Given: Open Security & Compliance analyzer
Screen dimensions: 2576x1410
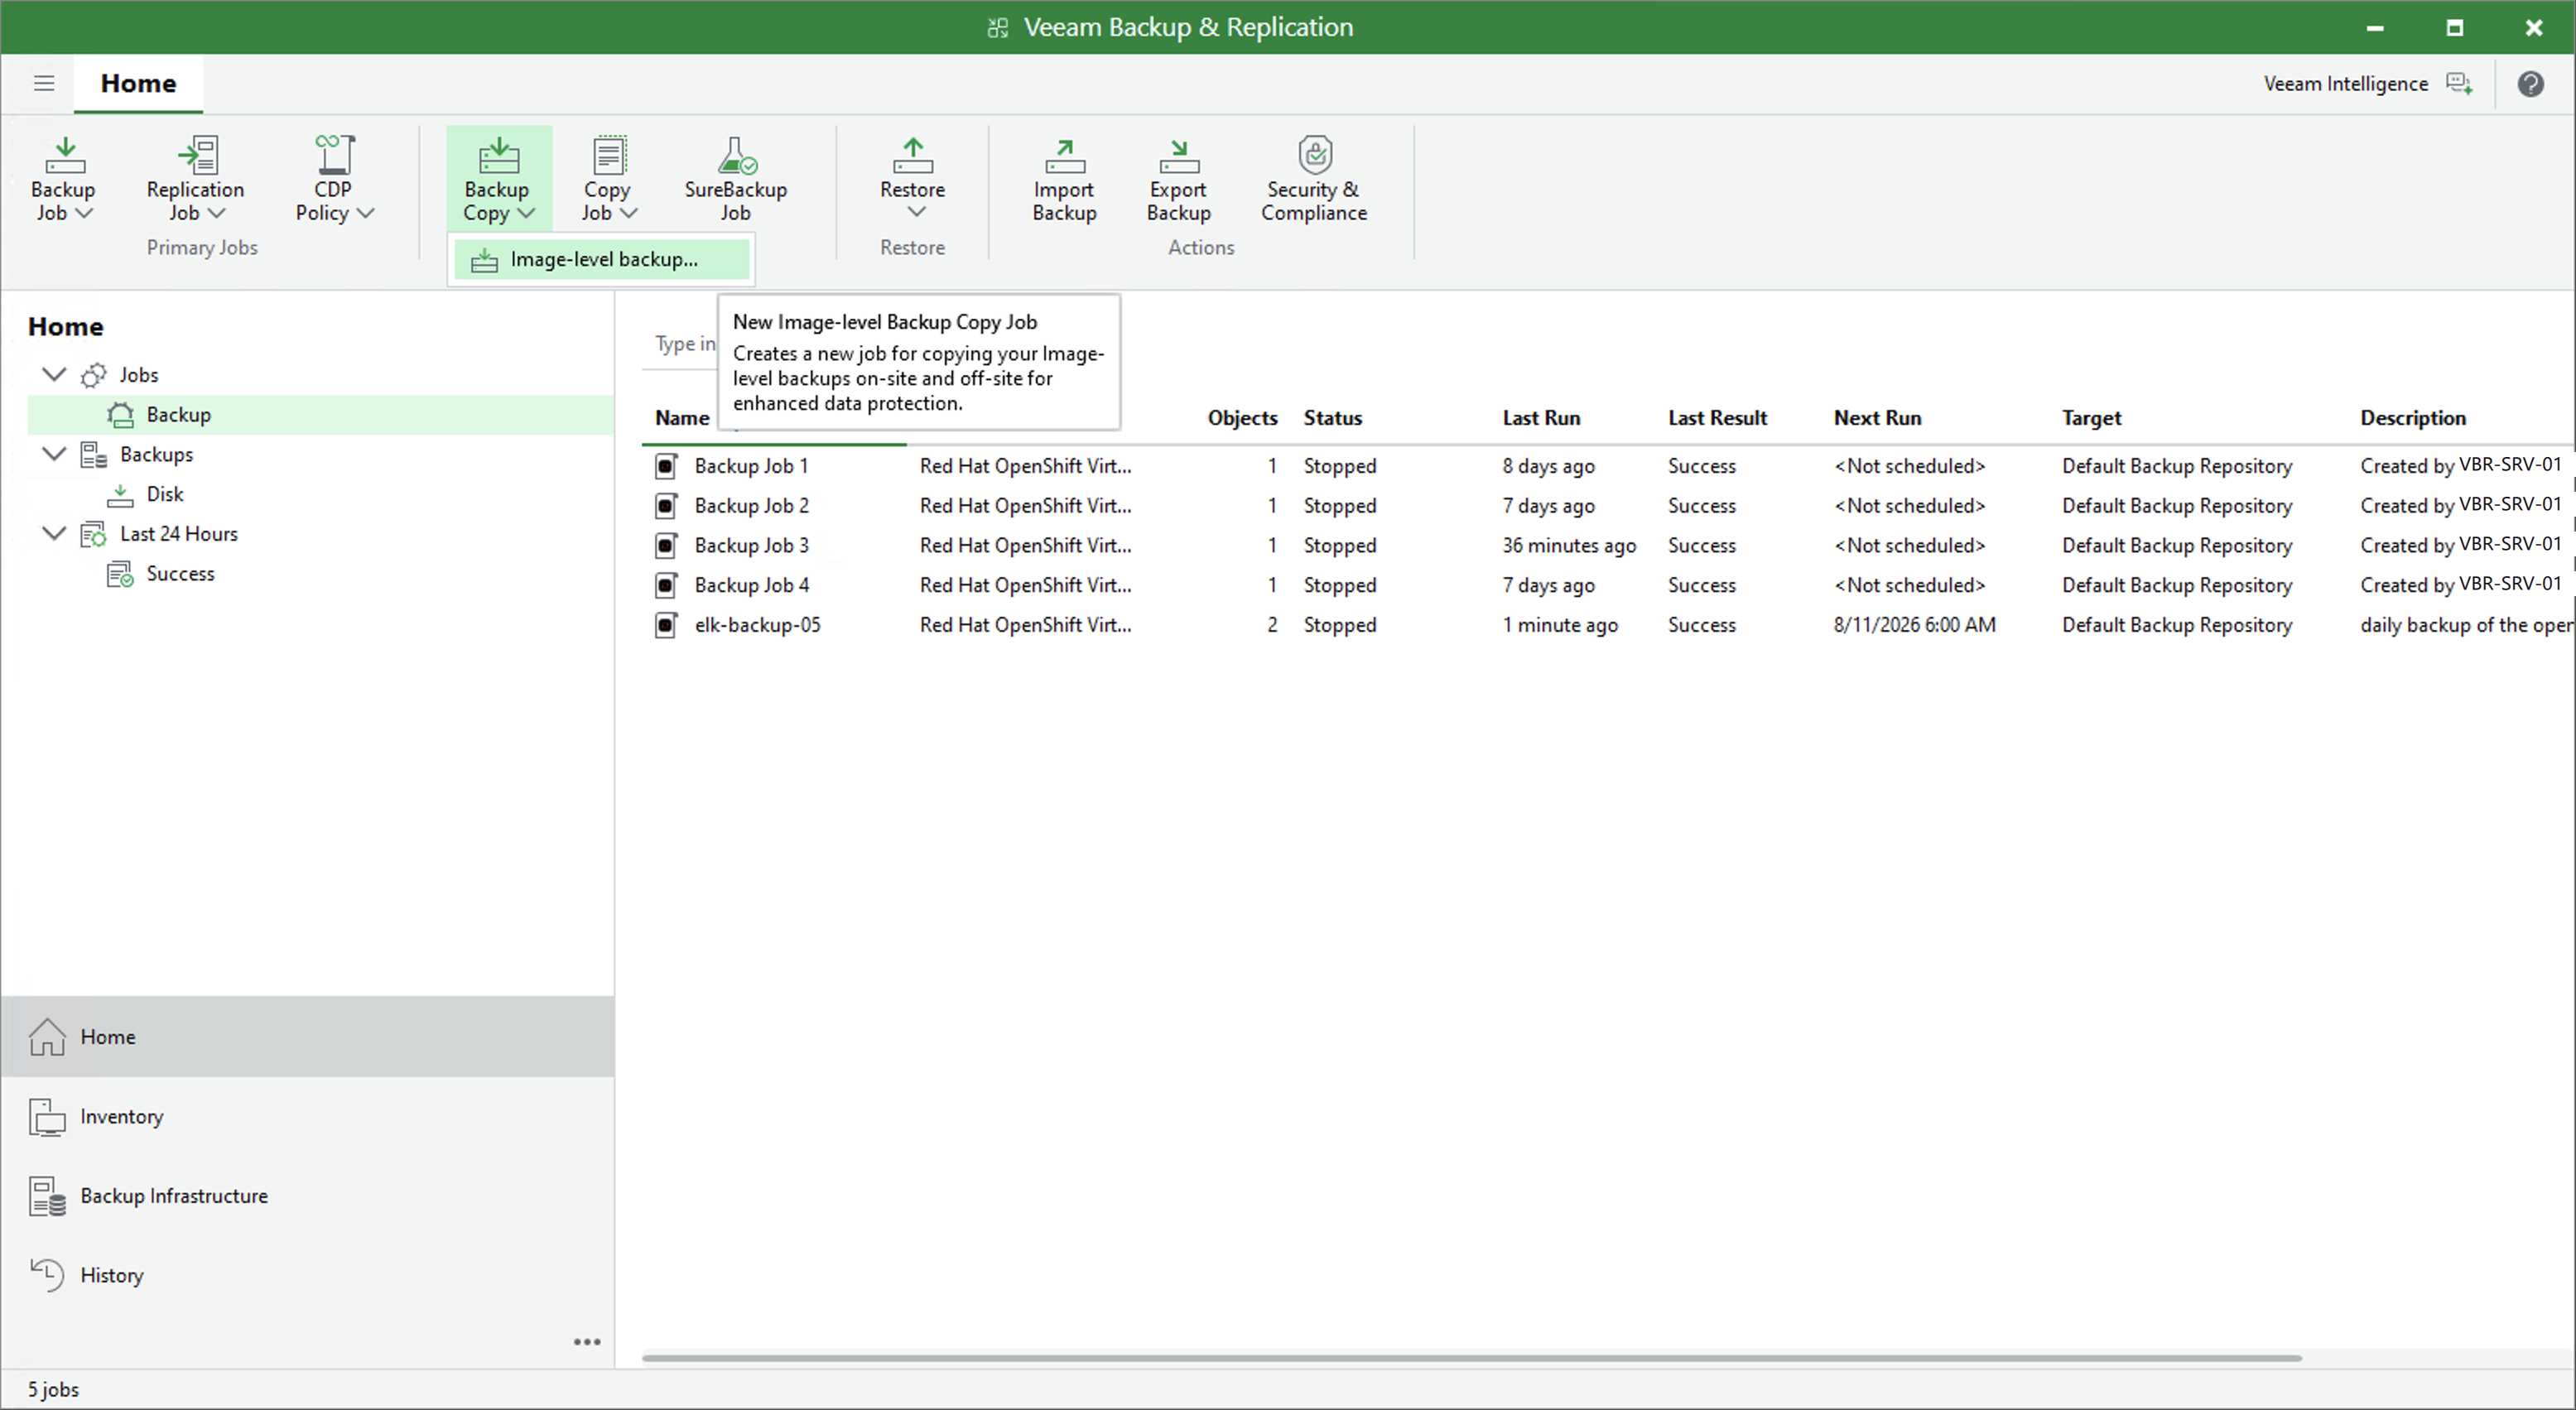Looking at the screenshot, I should point(1314,178).
